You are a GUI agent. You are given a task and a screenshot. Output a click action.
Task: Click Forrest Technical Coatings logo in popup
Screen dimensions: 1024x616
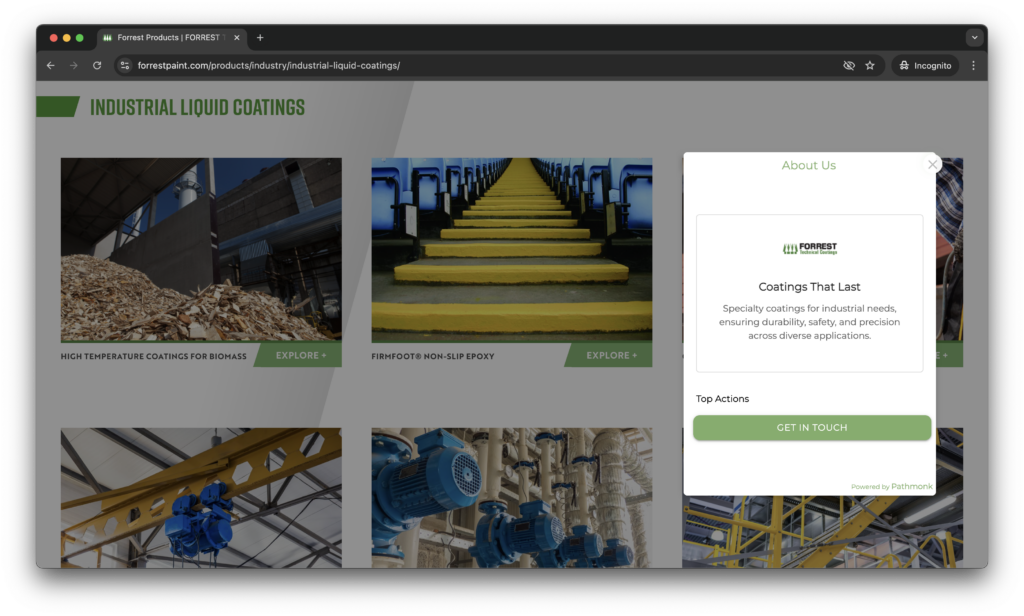point(810,249)
